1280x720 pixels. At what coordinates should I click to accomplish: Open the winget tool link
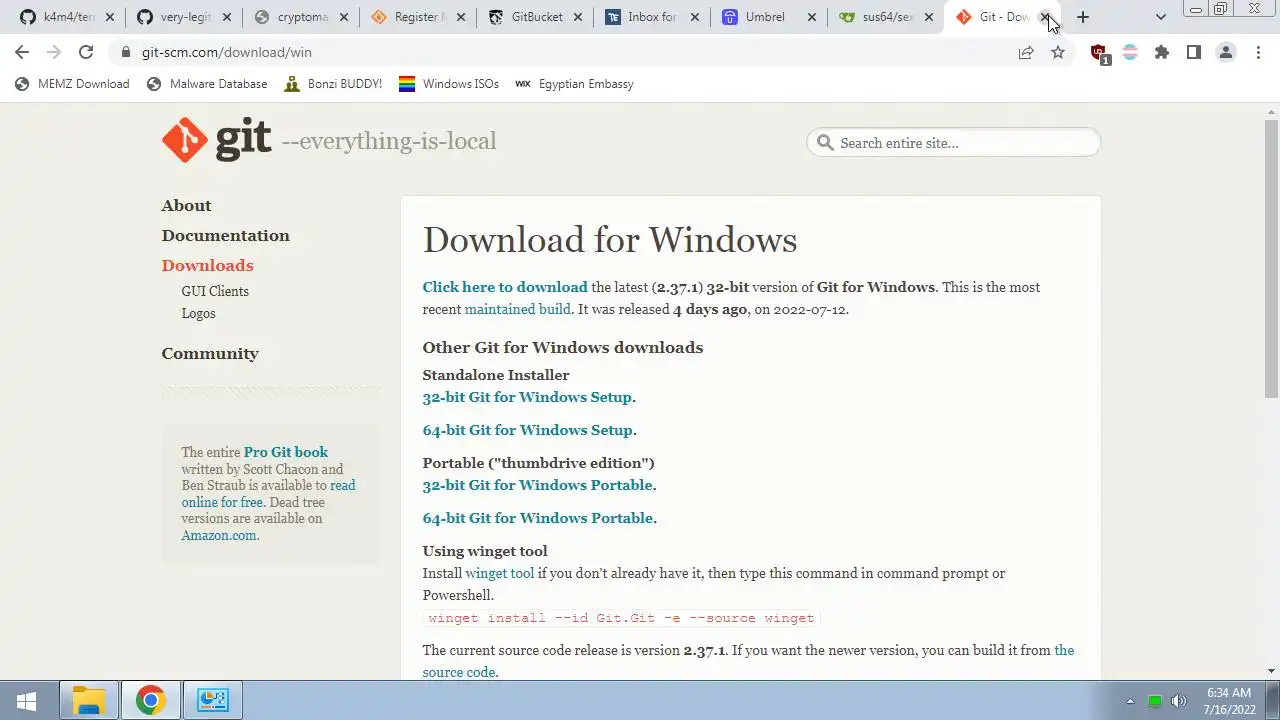pos(499,573)
